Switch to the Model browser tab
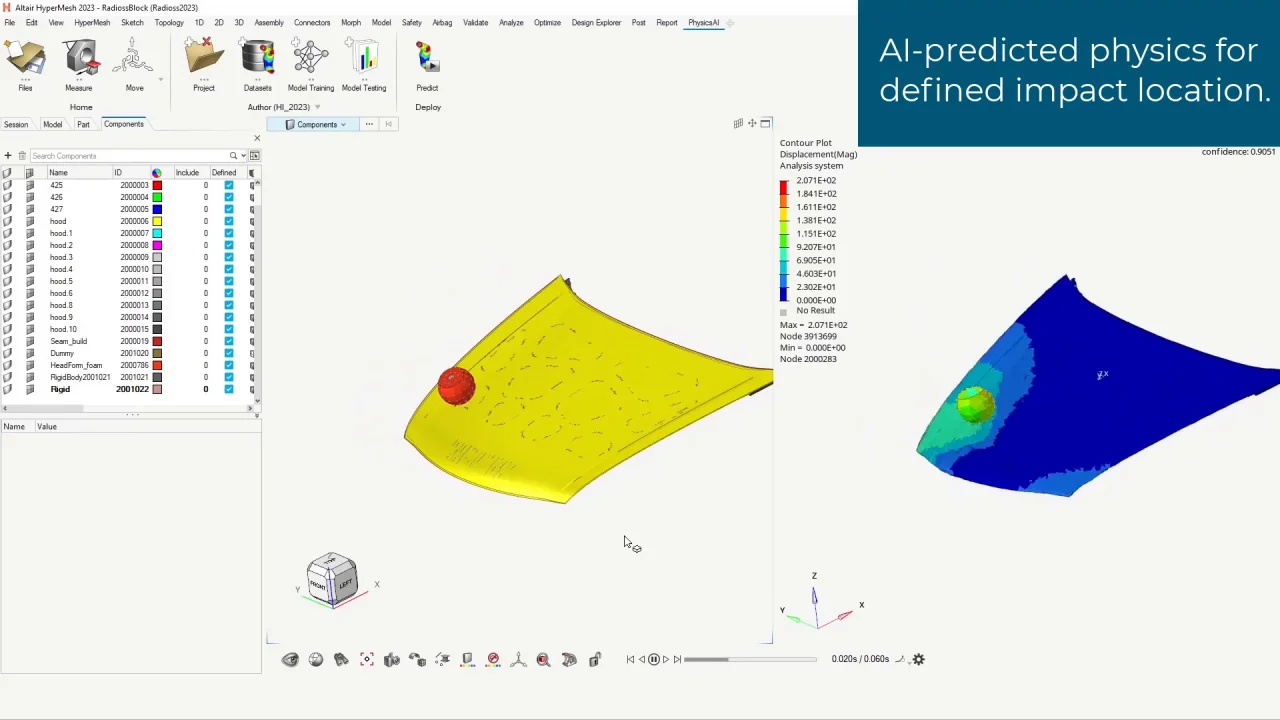1280x720 pixels. 52,124
